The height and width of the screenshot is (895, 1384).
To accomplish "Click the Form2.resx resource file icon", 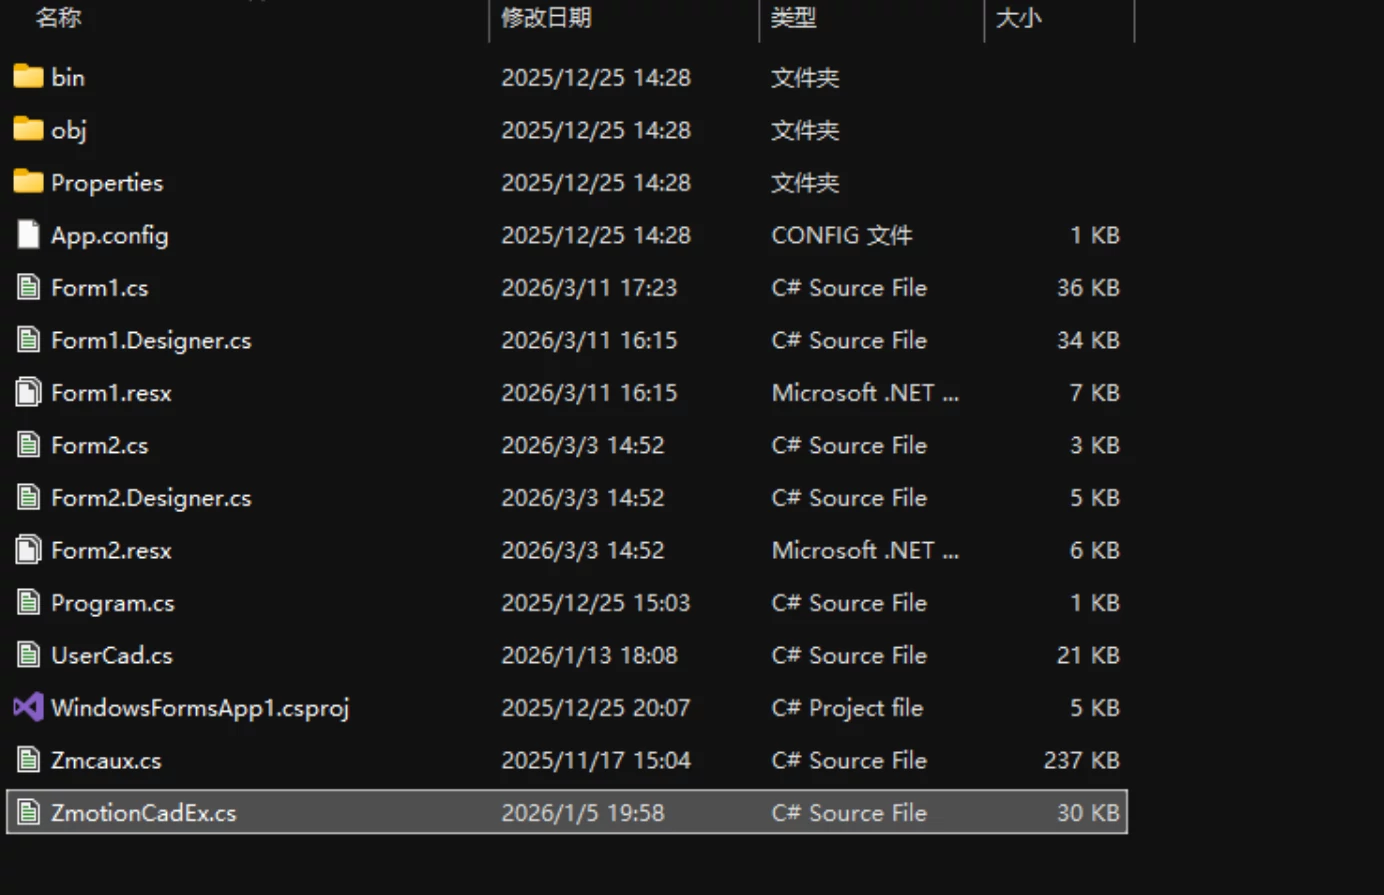I will [x=28, y=550].
